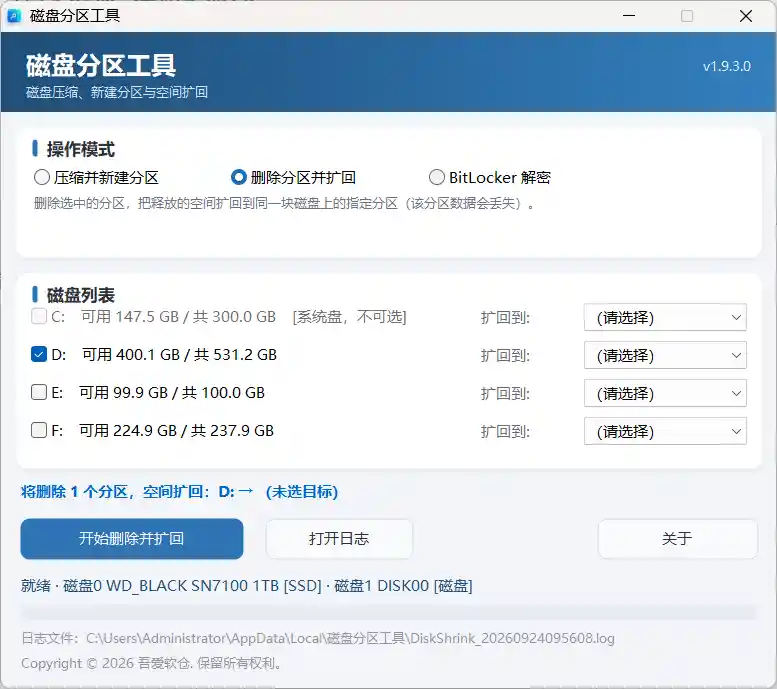The width and height of the screenshot is (777, 689).
Task: Click the summary text 将删除 1 个分区
Action: pos(74,492)
